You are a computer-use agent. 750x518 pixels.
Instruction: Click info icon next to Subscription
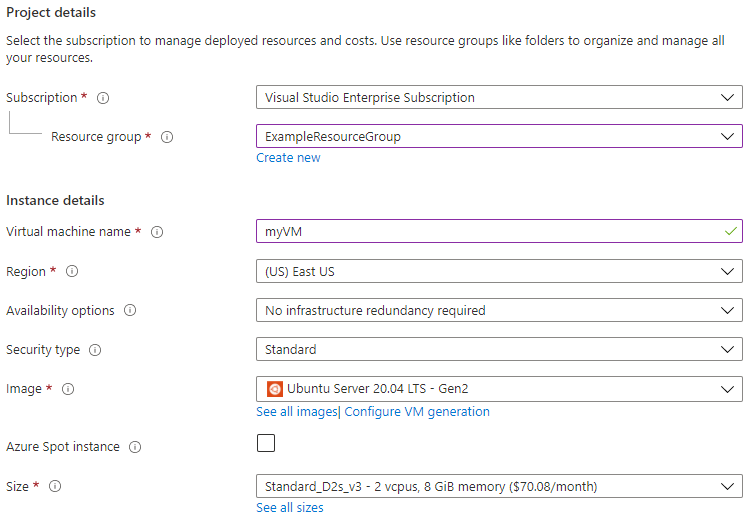tap(103, 98)
